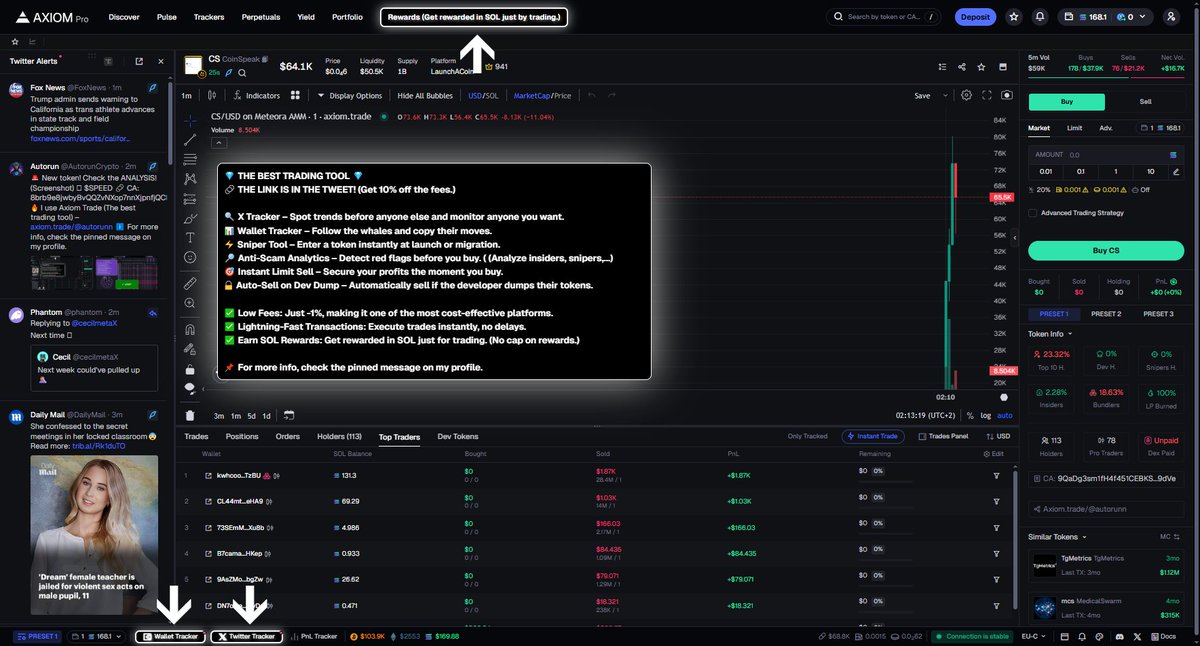Screen dimensions: 1200x646
Task: Collapse the right trading panel arrow
Action: coord(1016,239)
